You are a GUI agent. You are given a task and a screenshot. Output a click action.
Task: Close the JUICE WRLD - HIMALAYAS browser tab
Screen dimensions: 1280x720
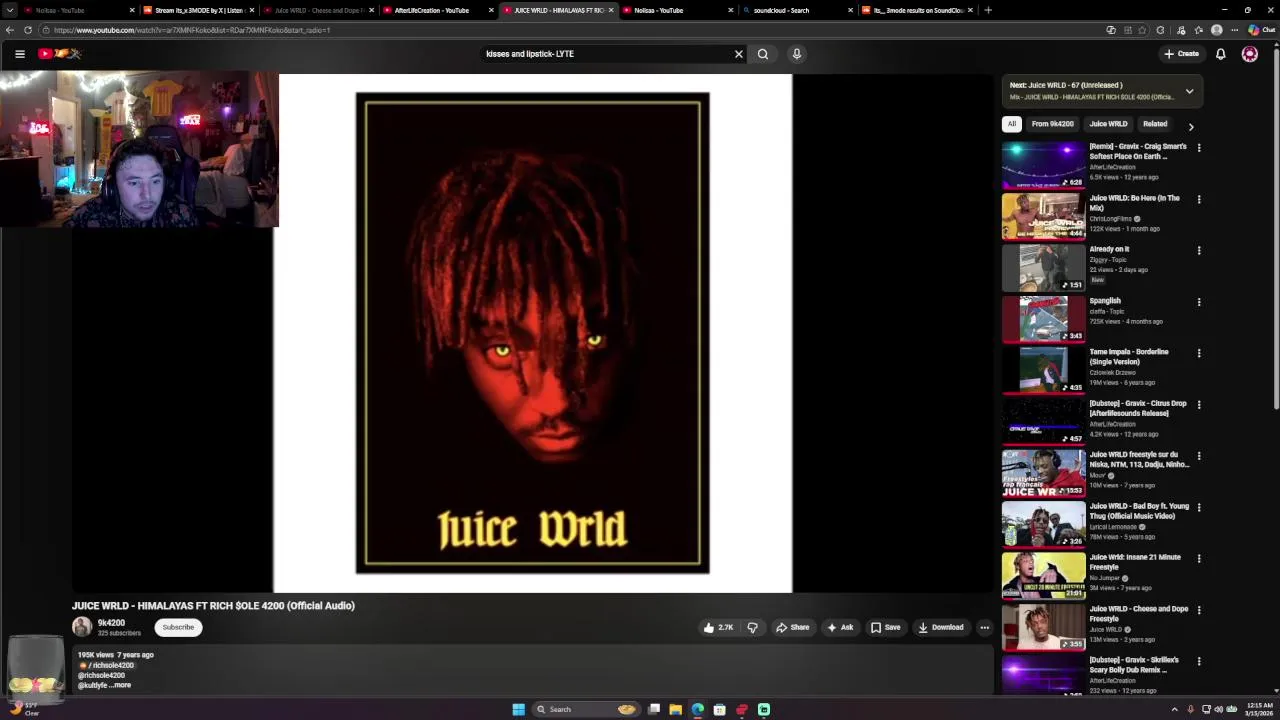[x=612, y=10]
